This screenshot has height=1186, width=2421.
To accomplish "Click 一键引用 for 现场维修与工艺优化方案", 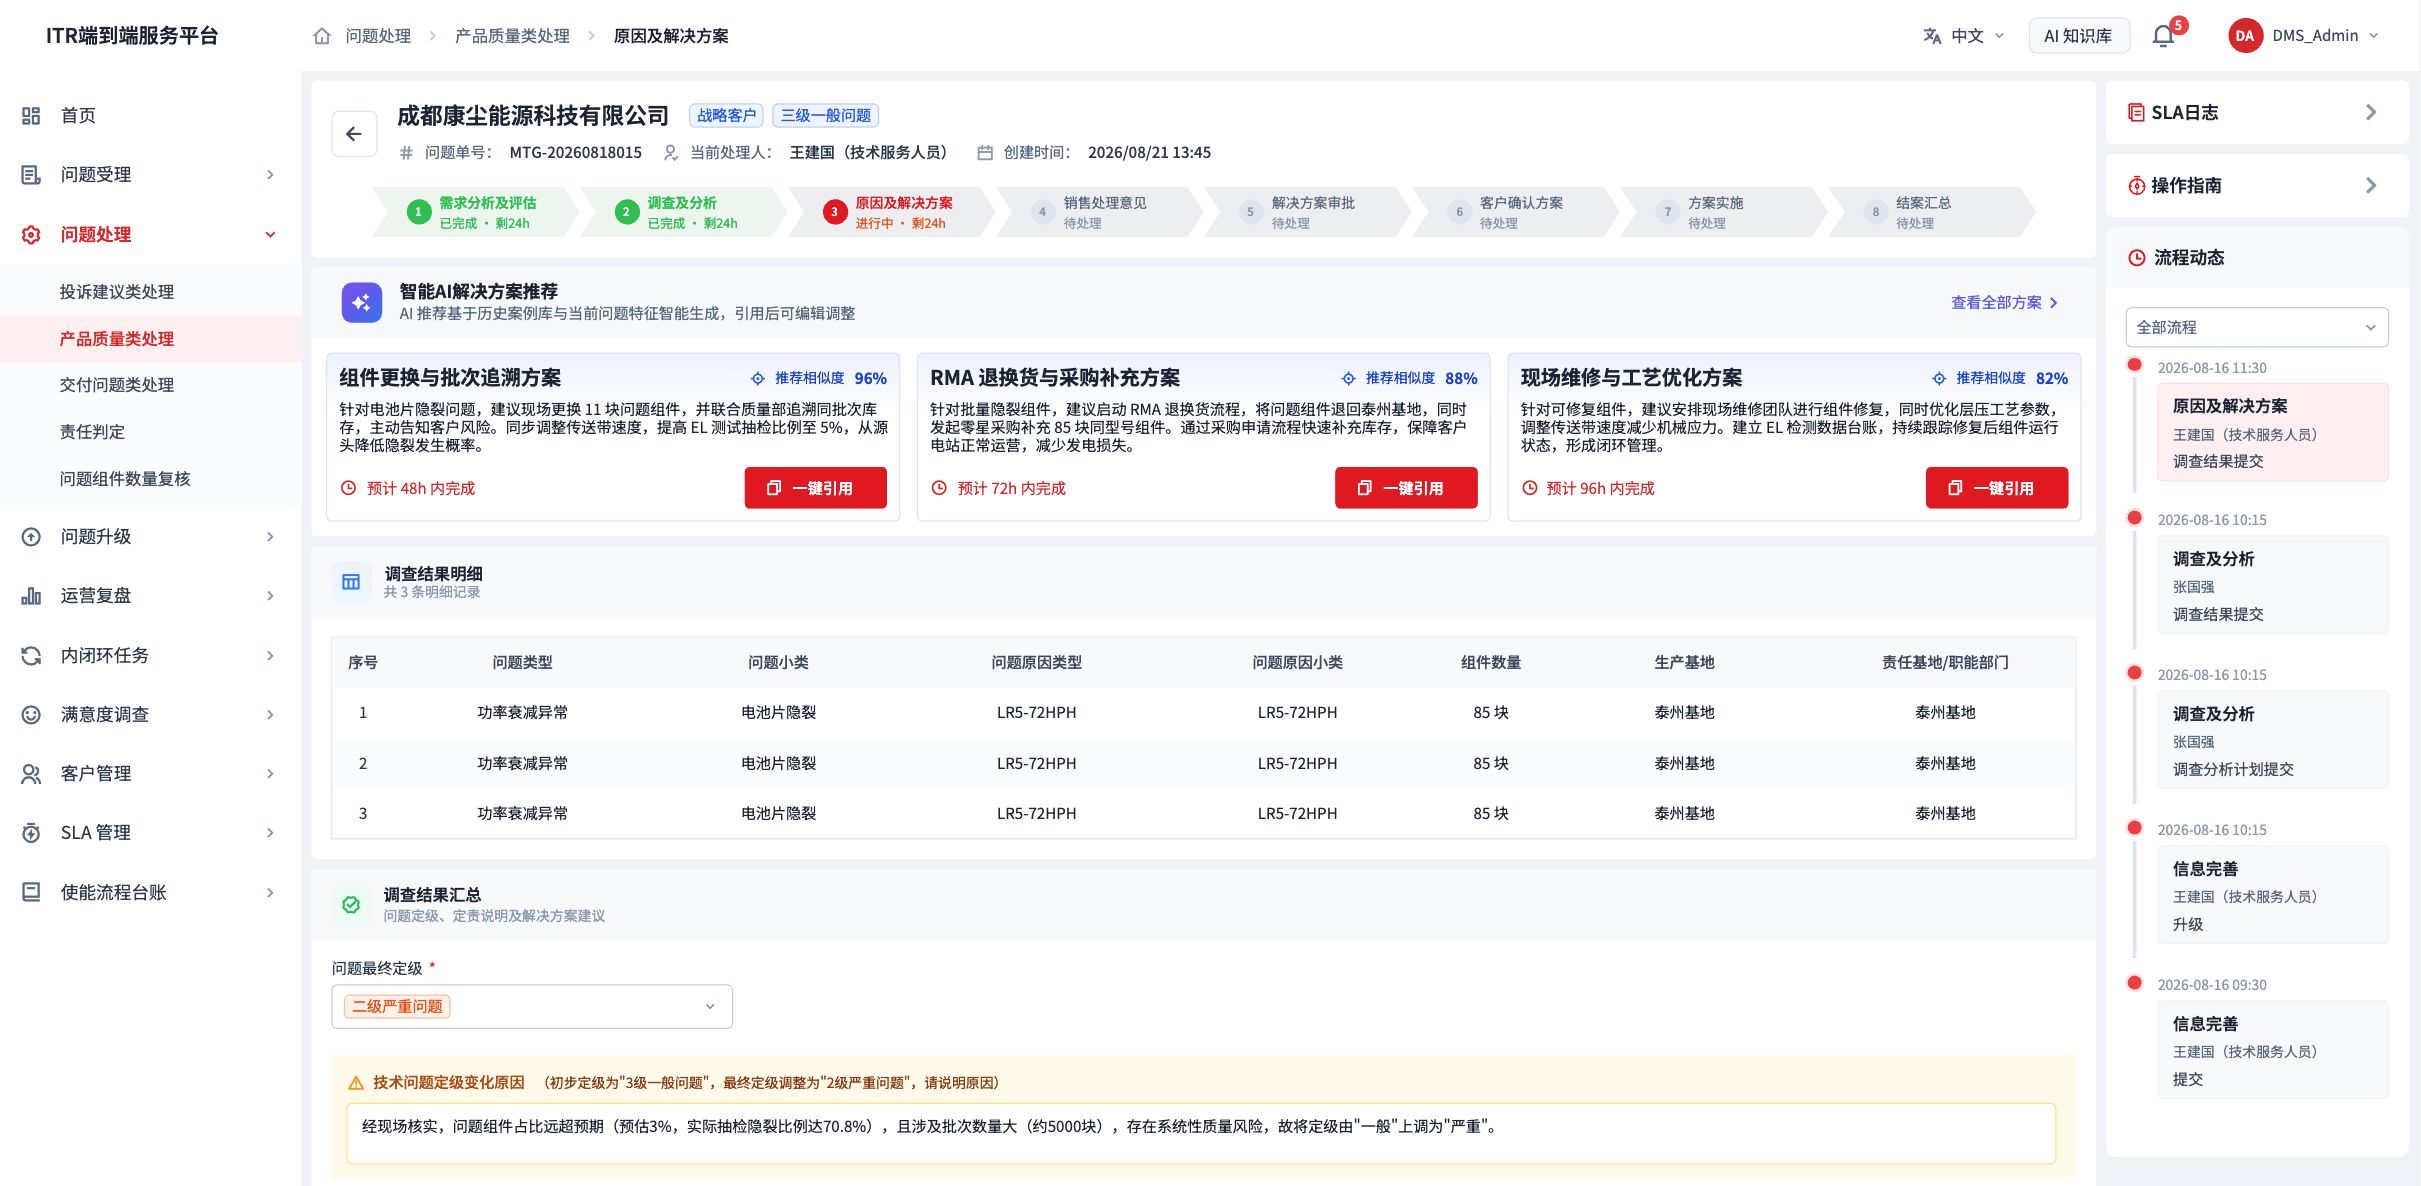I will coord(1997,488).
